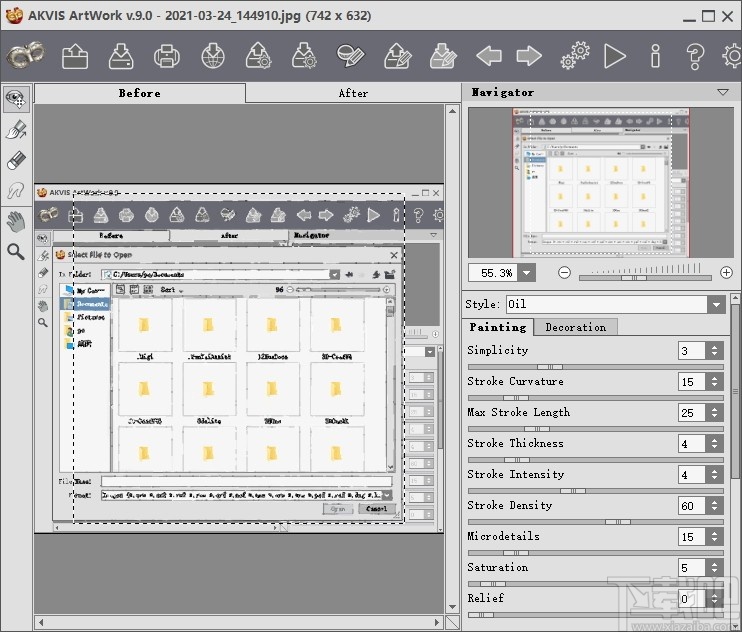
Task: Collapse the Navigator panel
Action: pos(723,92)
